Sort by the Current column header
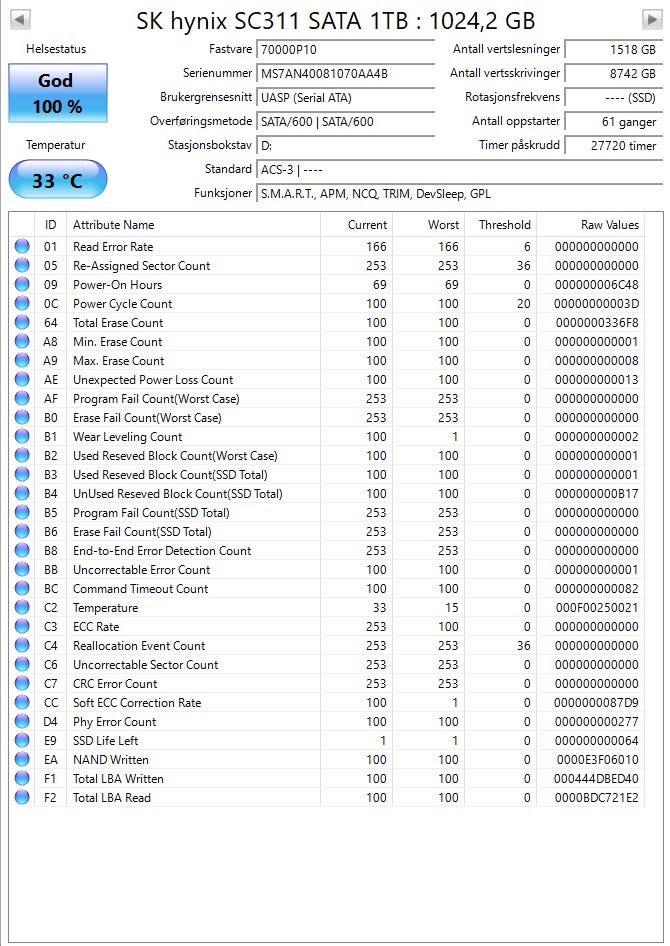 [356, 225]
